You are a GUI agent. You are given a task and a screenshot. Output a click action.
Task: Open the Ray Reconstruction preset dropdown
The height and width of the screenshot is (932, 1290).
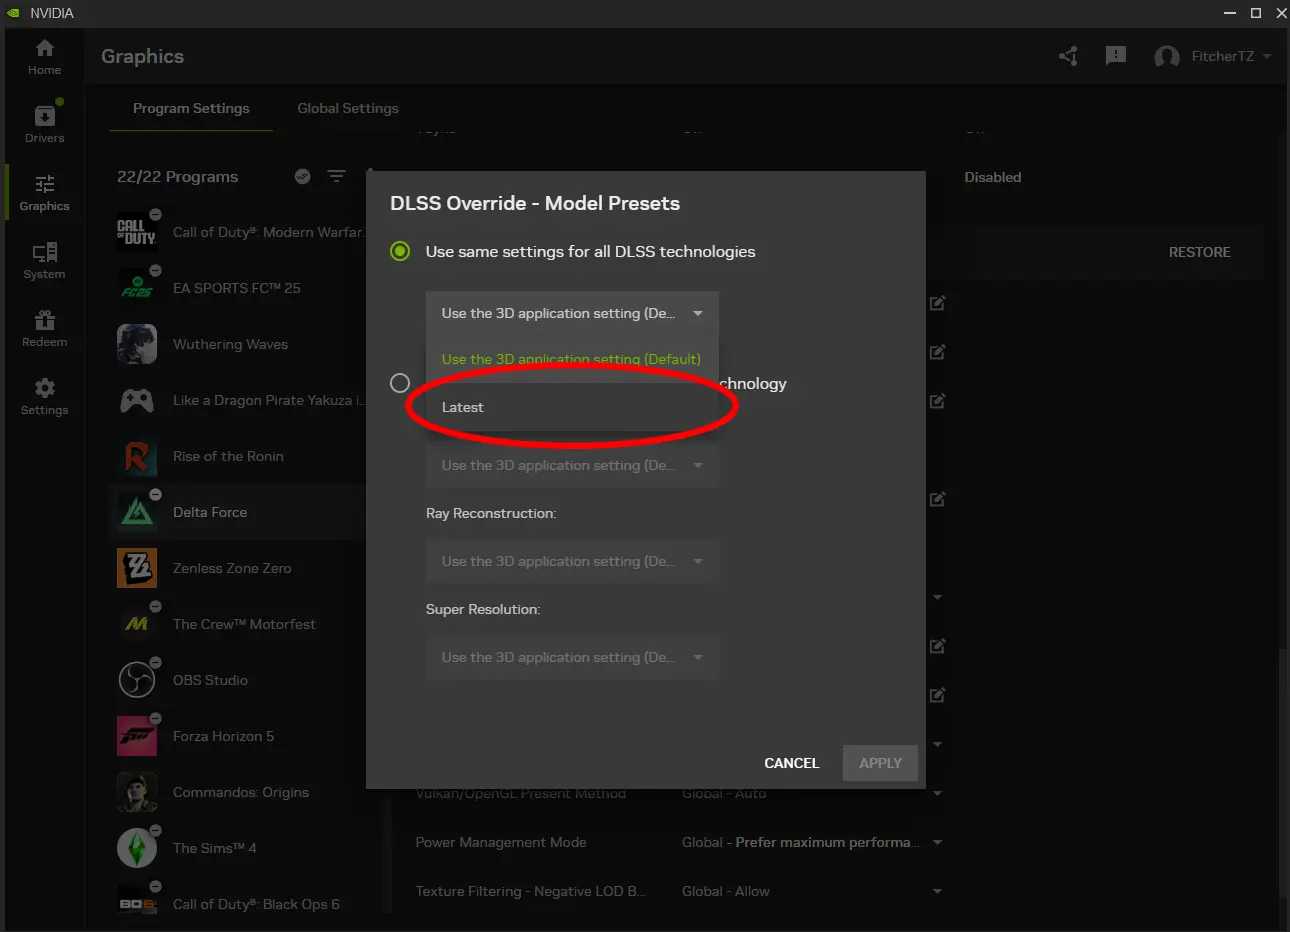click(x=572, y=561)
